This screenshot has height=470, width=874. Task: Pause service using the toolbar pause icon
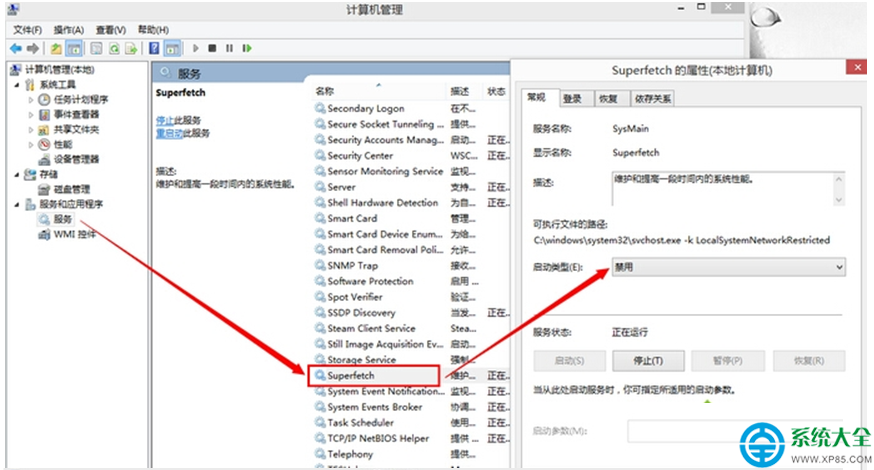pyautogui.click(x=229, y=49)
